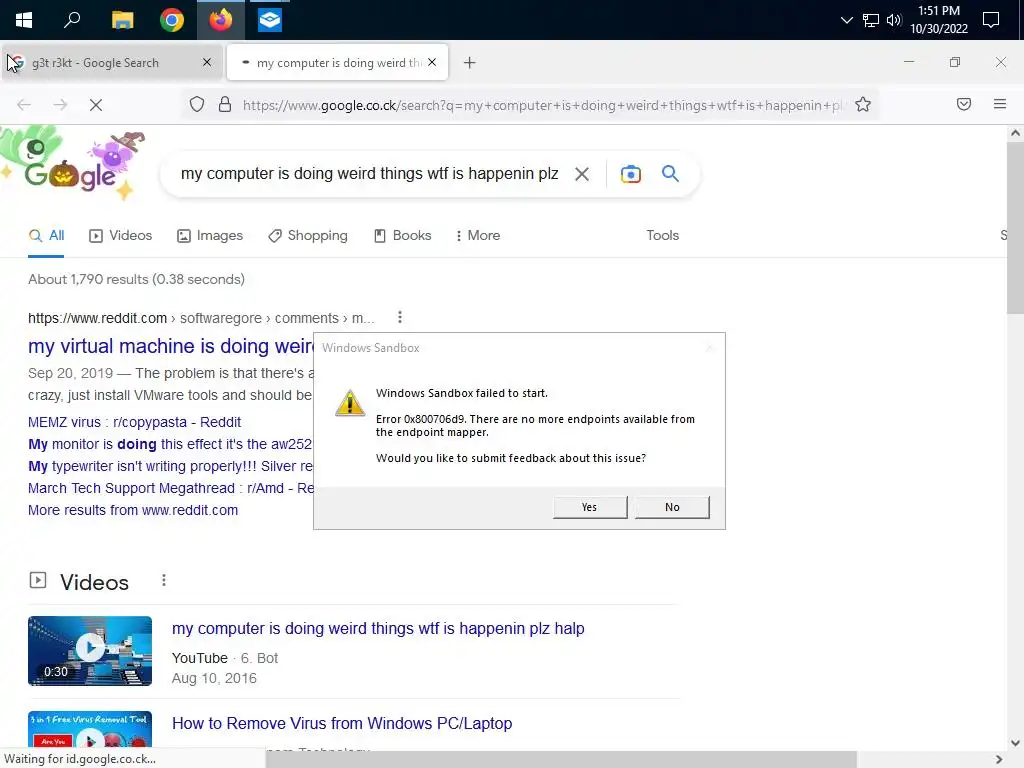Open 'my virtual machine is doing weir' result
The height and width of the screenshot is (768, 1024).
[170, 346]
